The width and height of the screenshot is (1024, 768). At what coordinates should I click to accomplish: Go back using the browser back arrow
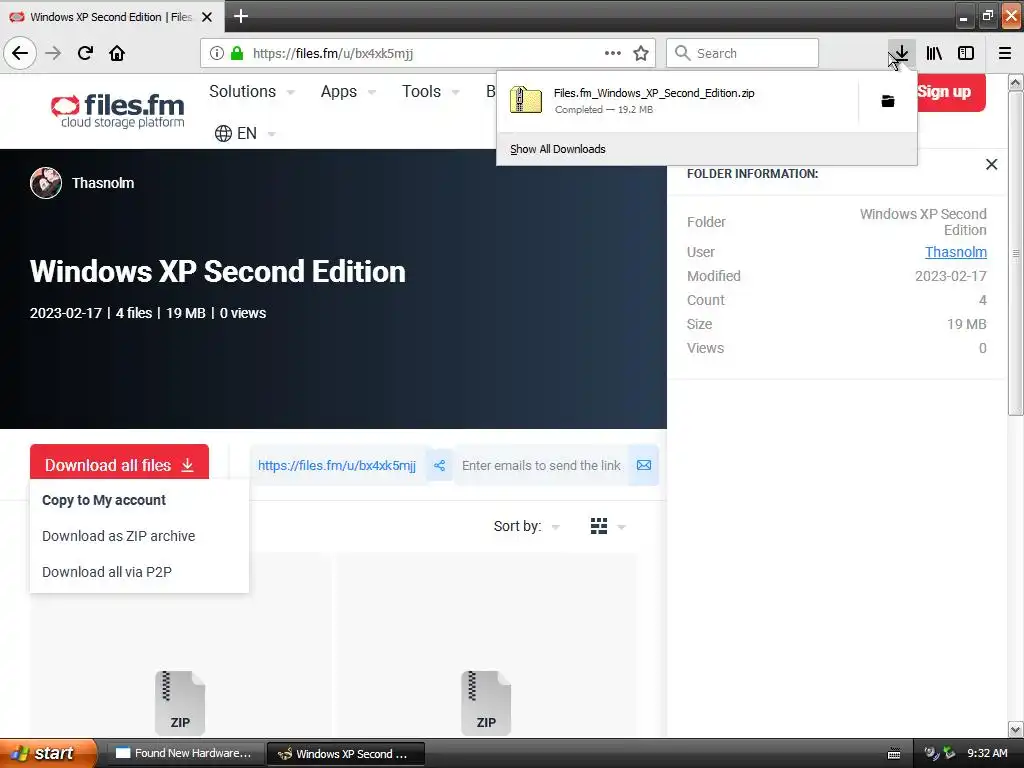click(x=20, y=53)
